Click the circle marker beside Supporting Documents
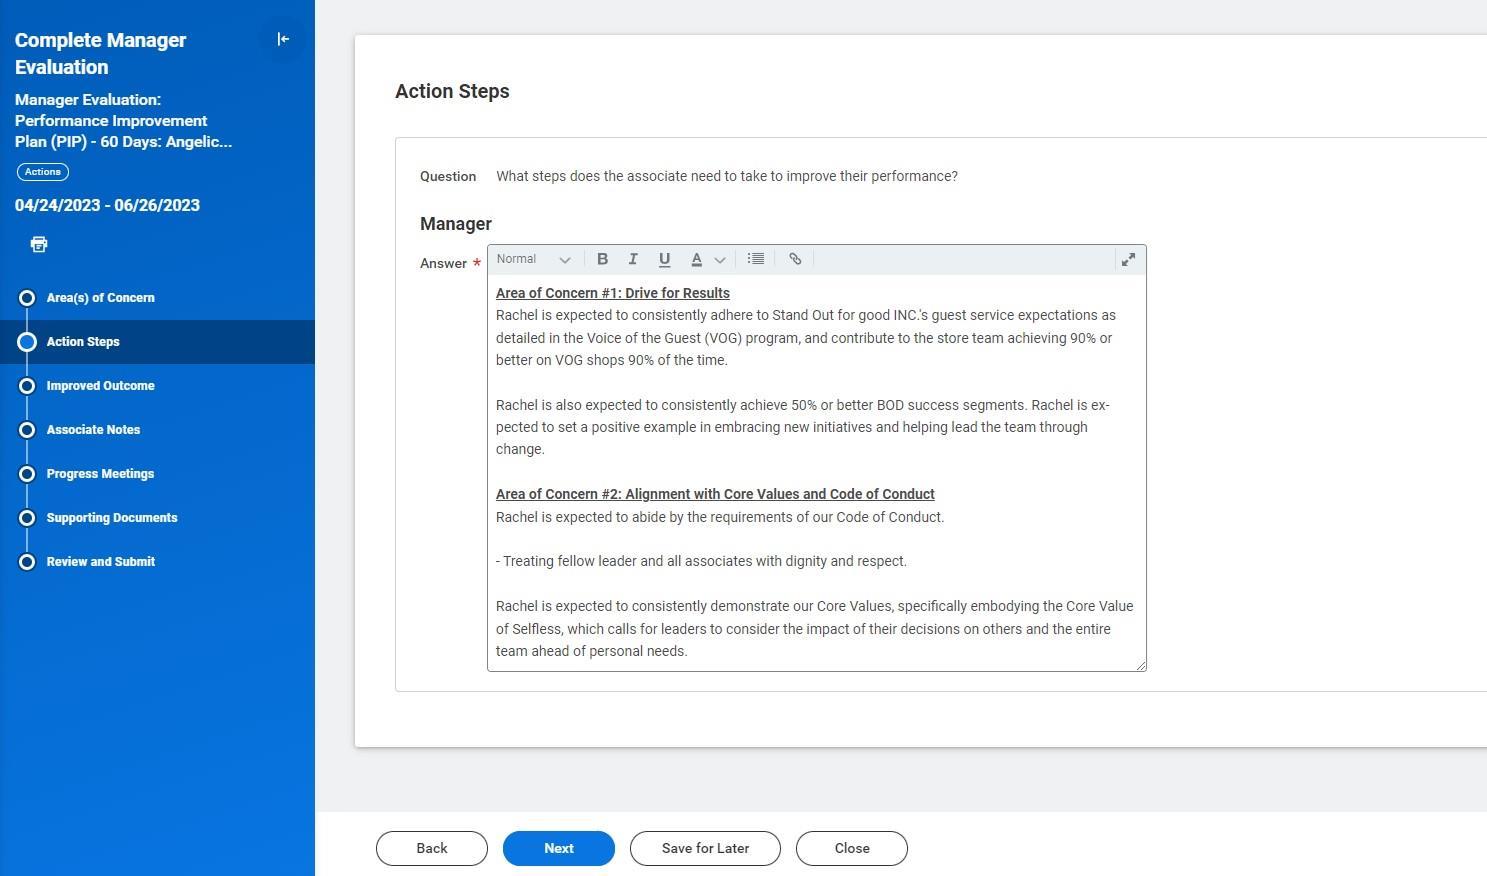This screenshot has height=876, width=1487. pos(27,518)
